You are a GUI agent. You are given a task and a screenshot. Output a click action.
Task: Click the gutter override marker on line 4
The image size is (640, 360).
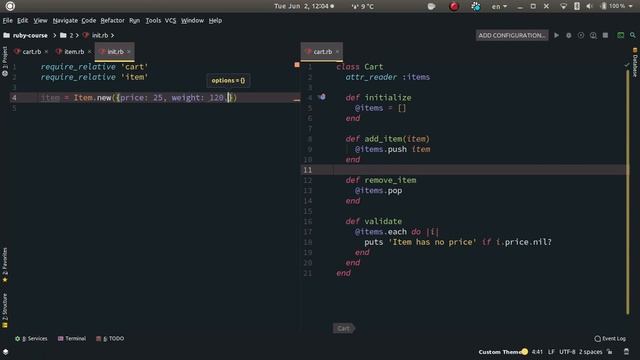322,97
